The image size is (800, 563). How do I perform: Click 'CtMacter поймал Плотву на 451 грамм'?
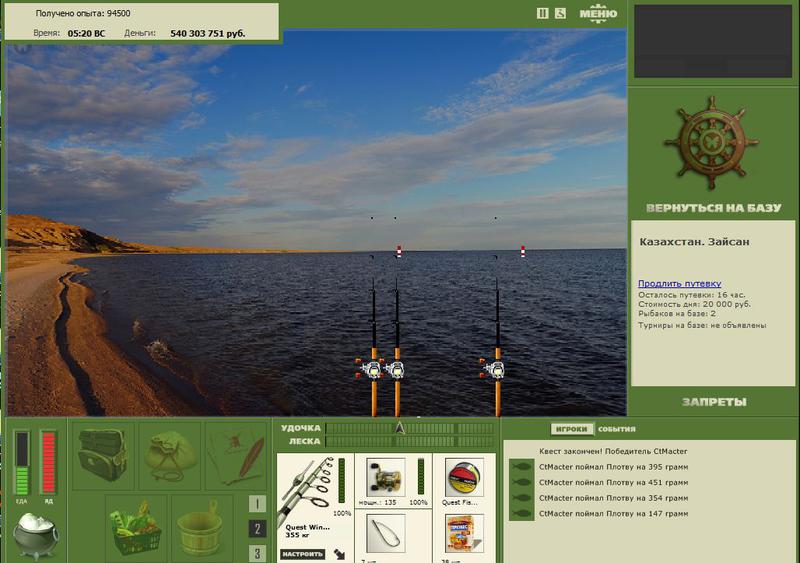613,482
